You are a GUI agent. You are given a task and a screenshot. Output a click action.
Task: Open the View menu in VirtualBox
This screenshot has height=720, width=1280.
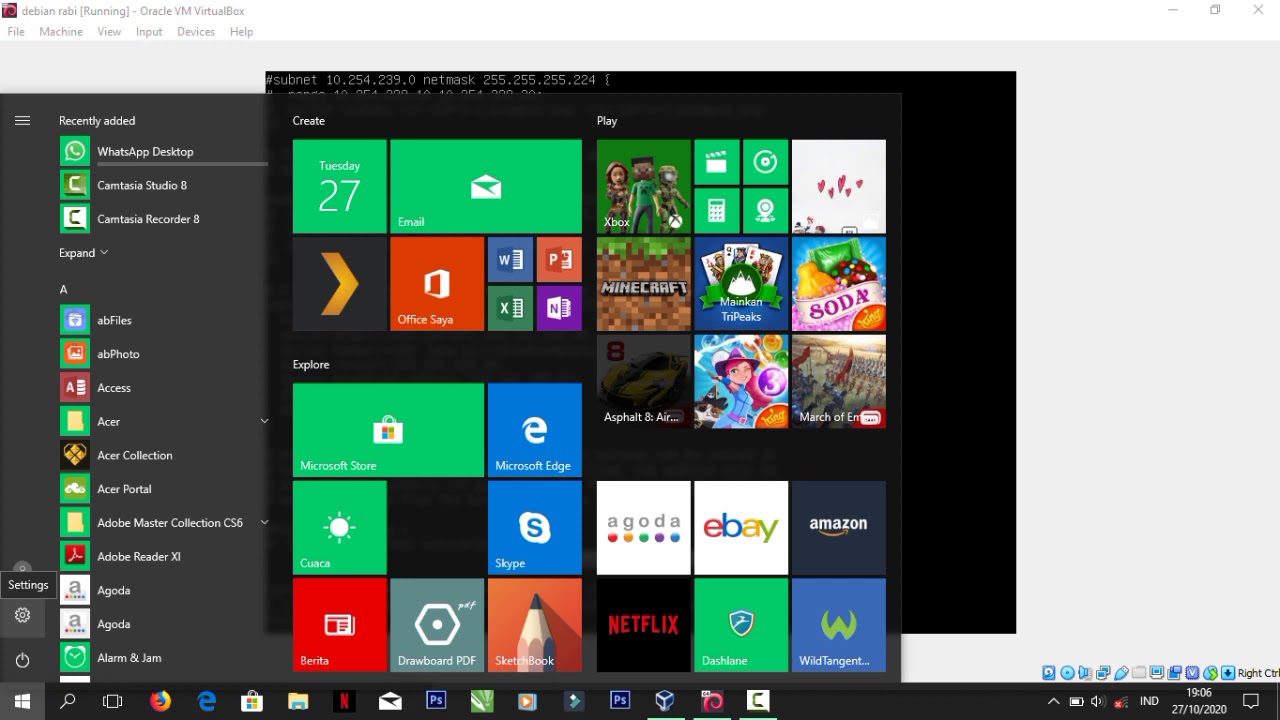(109, 32)
